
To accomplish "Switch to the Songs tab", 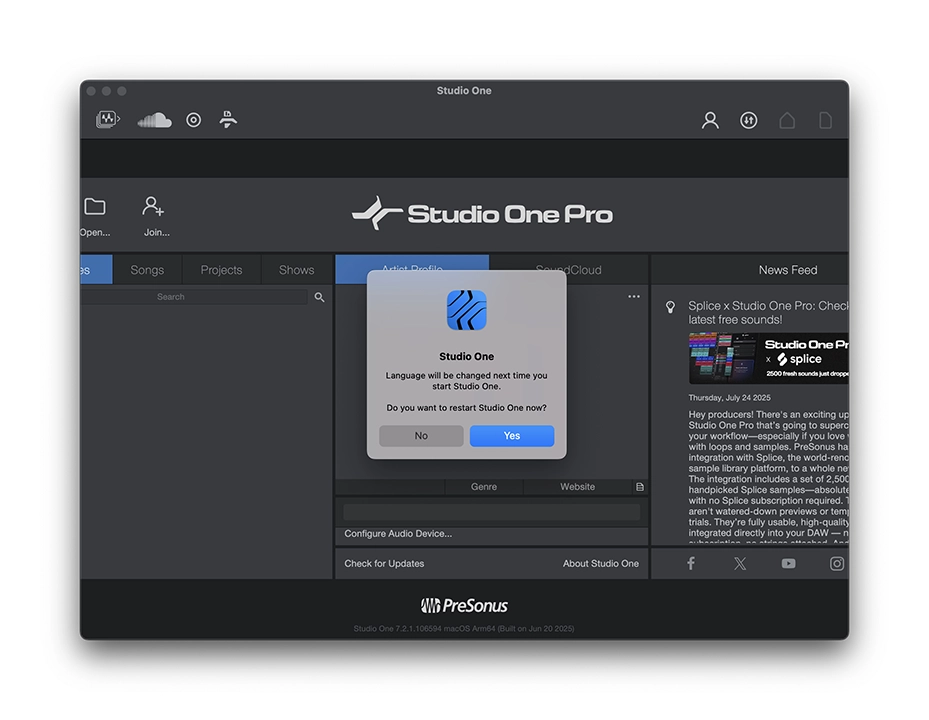I will [147, 270].
